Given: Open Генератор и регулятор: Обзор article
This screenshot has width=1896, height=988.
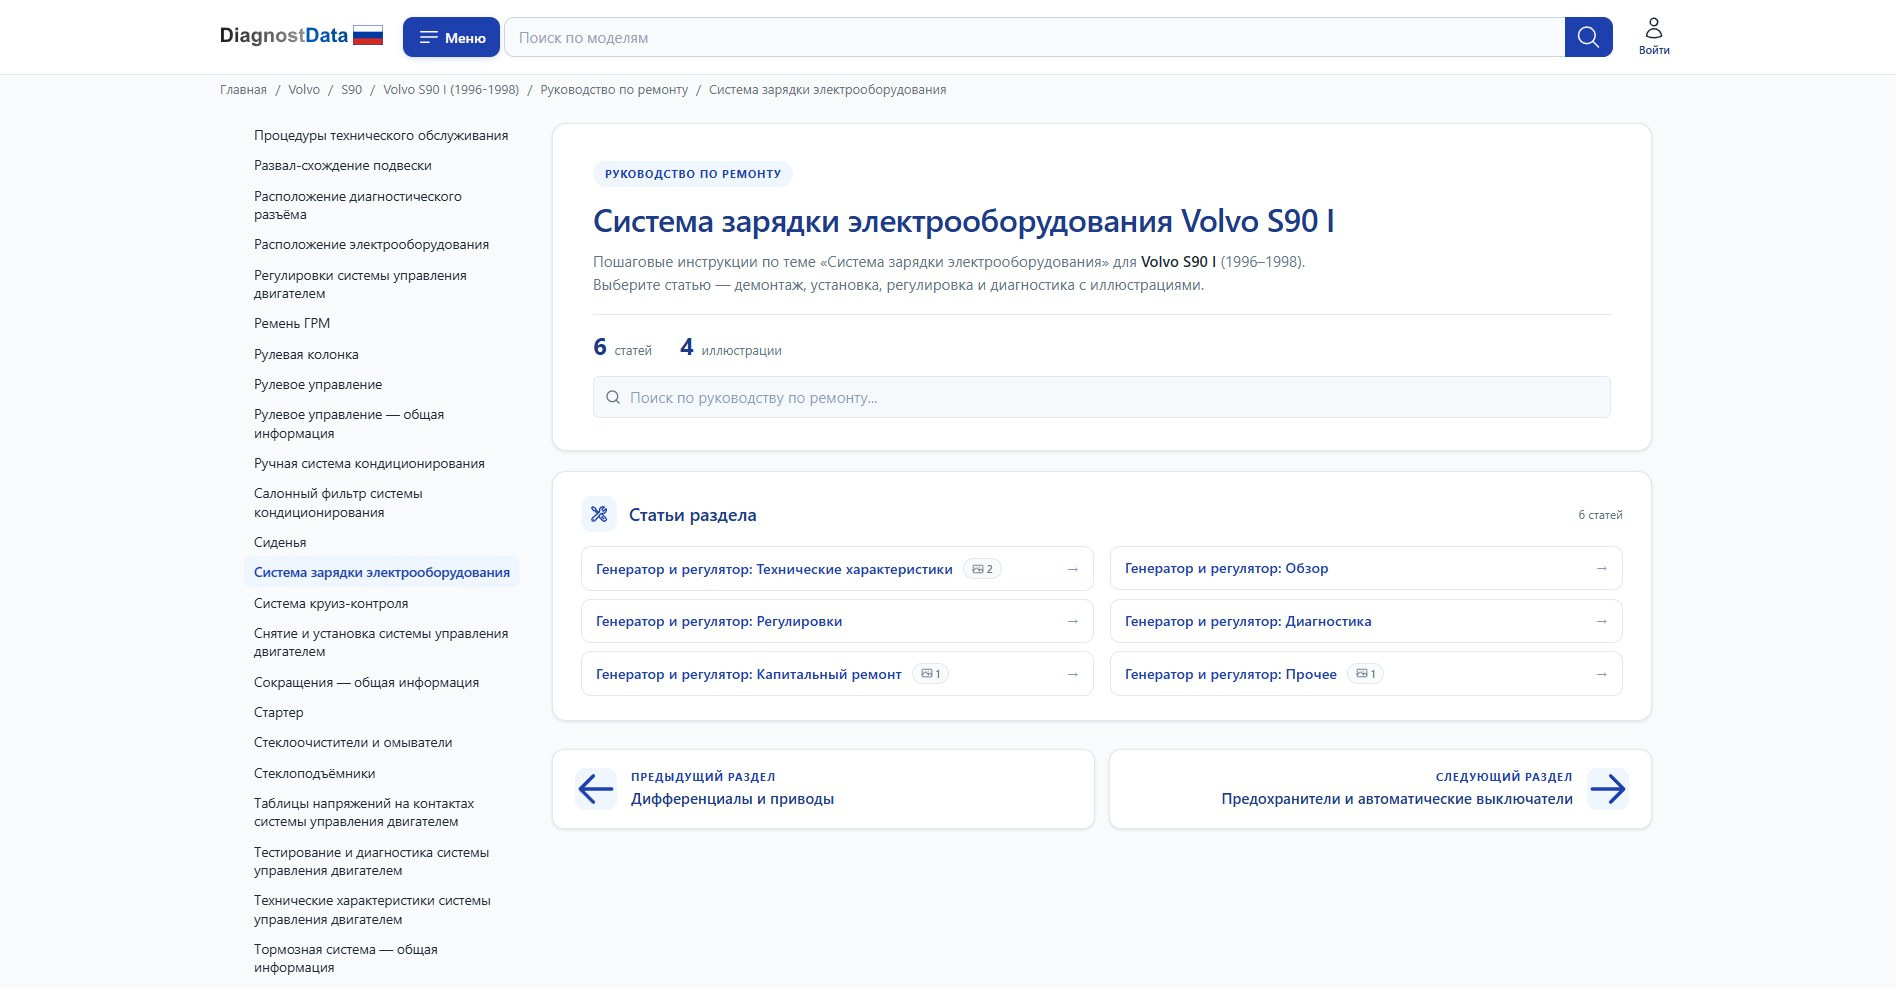Looking at the screenshot, I should (x=1366, y=569).
